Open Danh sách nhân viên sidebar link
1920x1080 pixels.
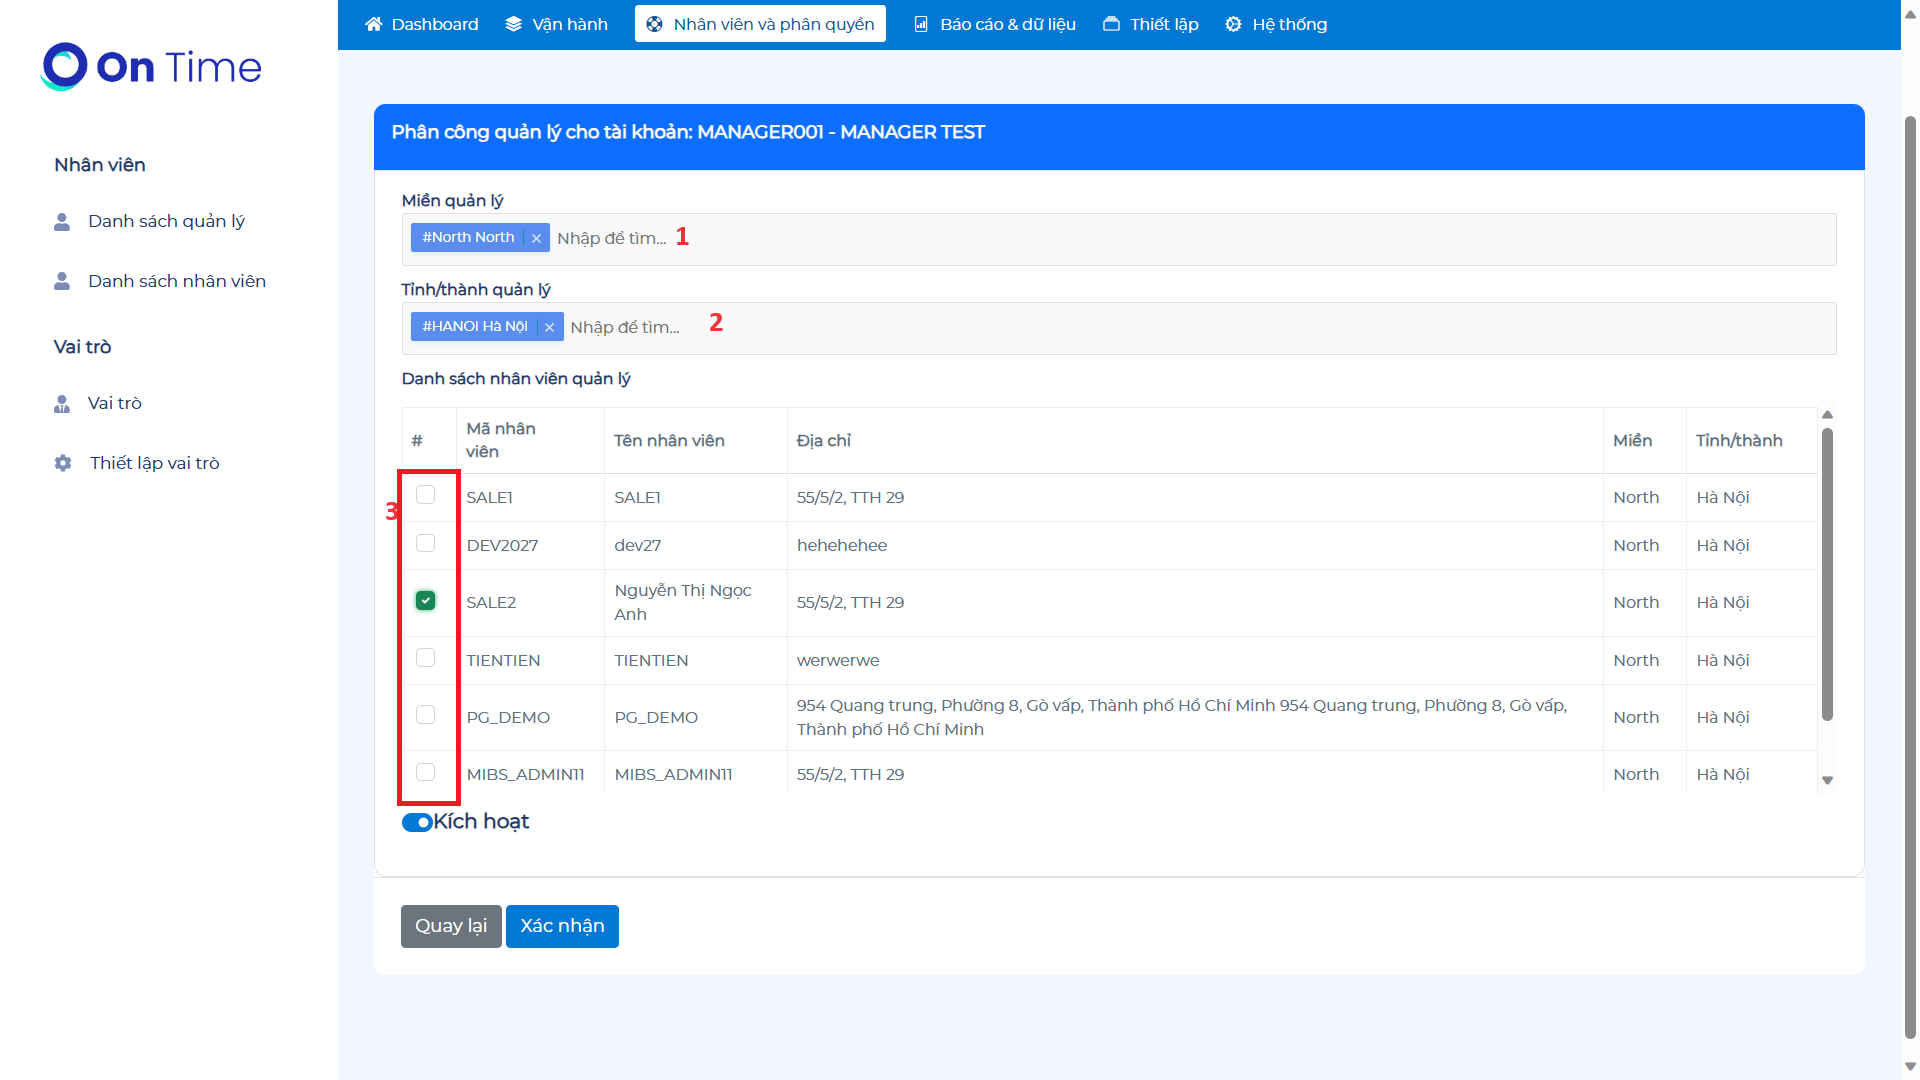[176, 281]
